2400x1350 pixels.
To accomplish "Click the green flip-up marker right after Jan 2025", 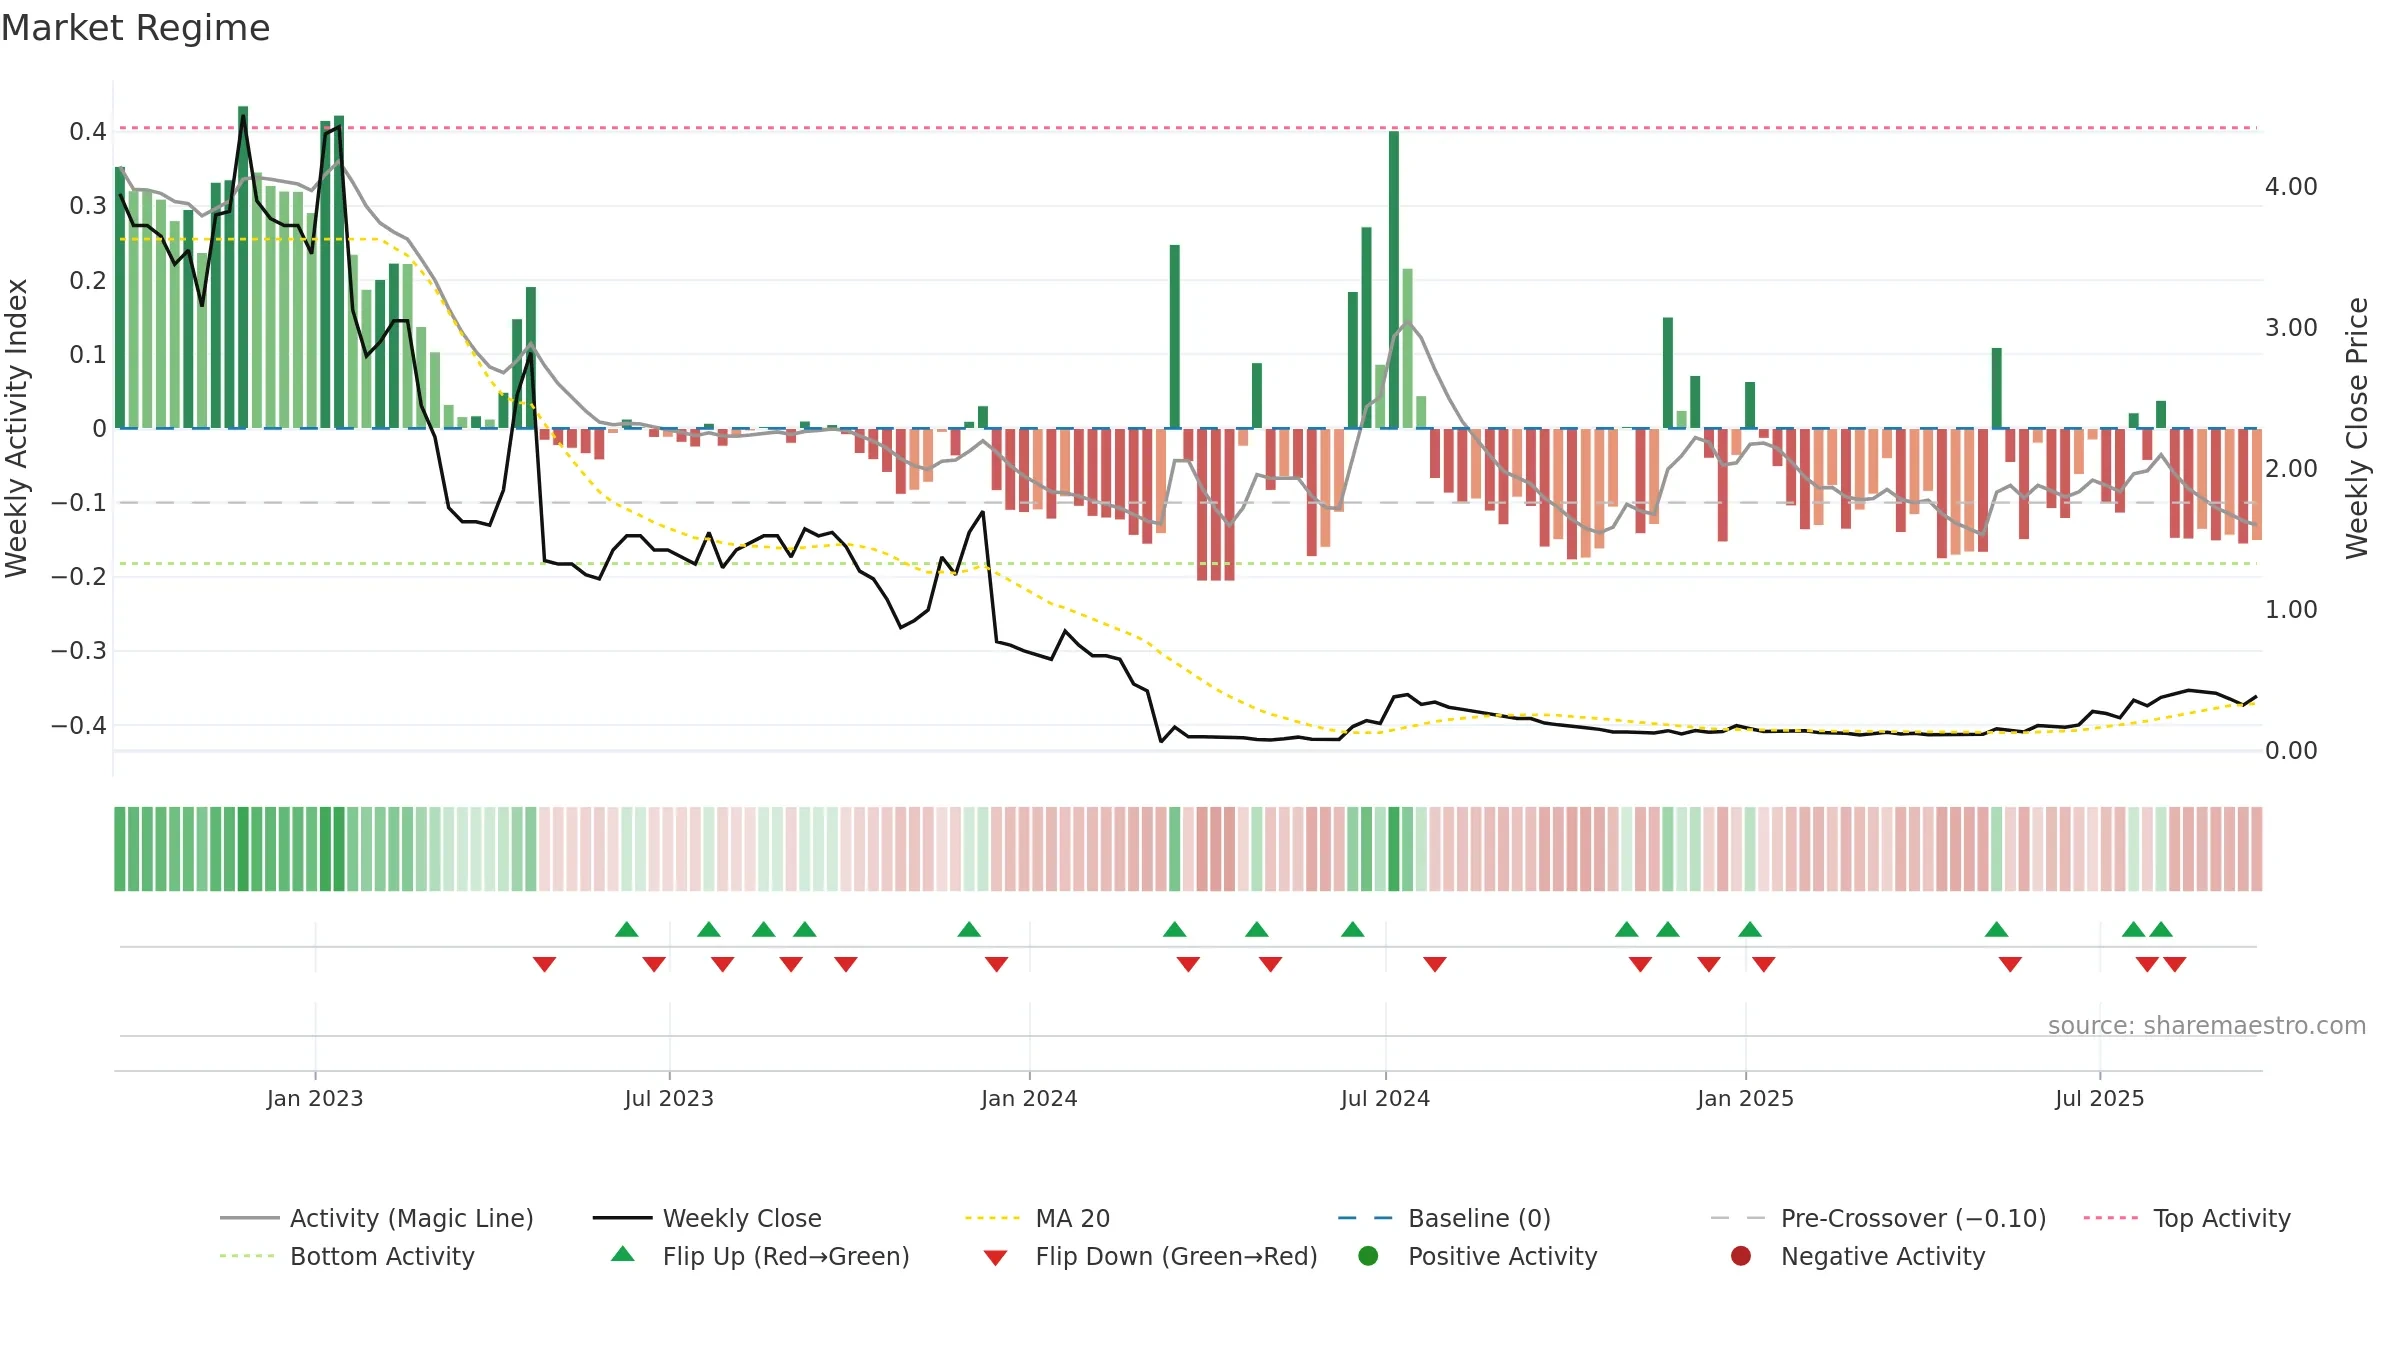I will click(1750, 929).
